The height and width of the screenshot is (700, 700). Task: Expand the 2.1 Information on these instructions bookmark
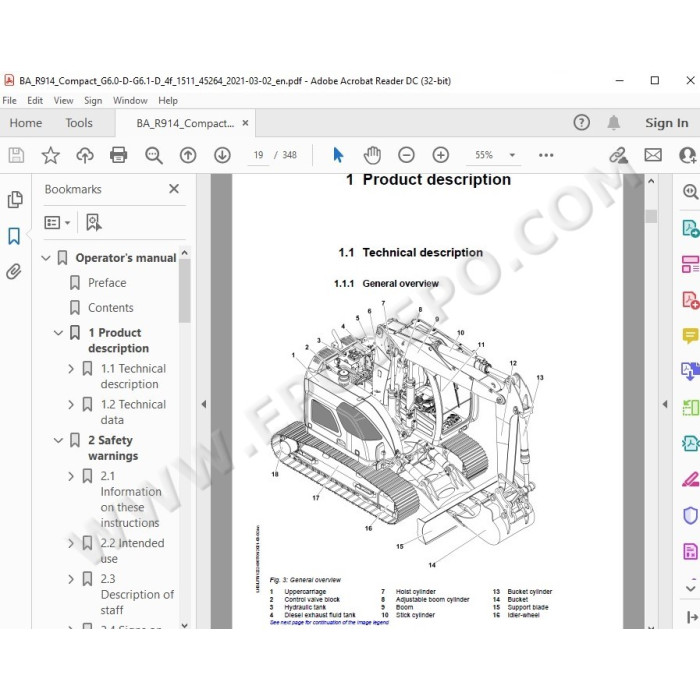pyautogui.click(x=71, y=476)
